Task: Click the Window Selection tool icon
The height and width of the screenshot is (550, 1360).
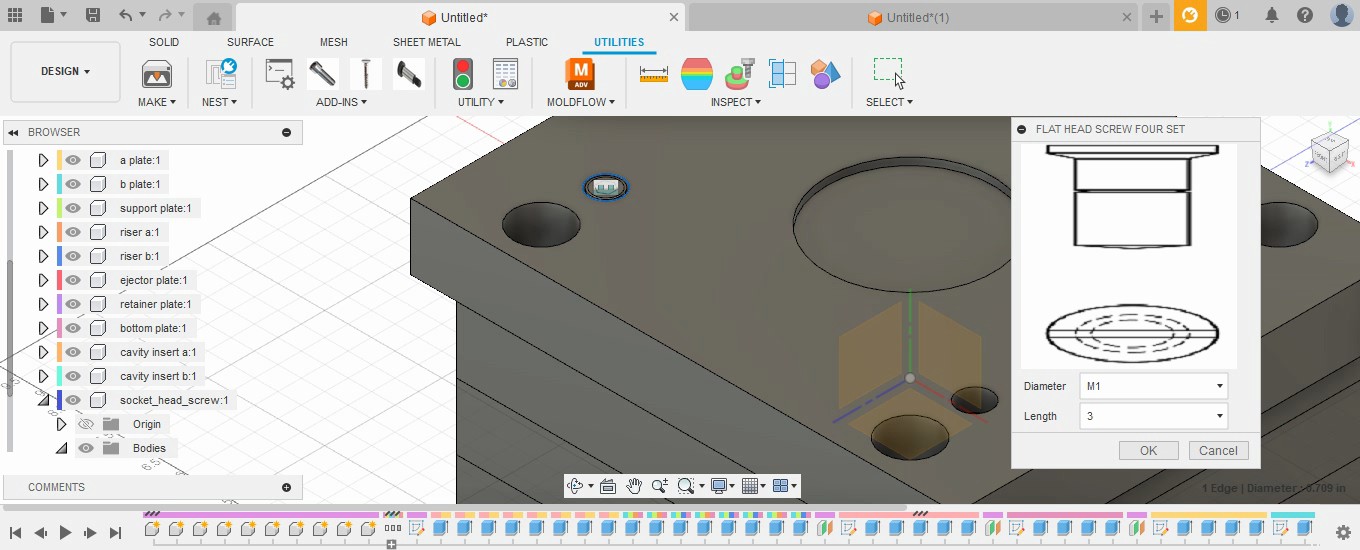Action: click(888, 72)
